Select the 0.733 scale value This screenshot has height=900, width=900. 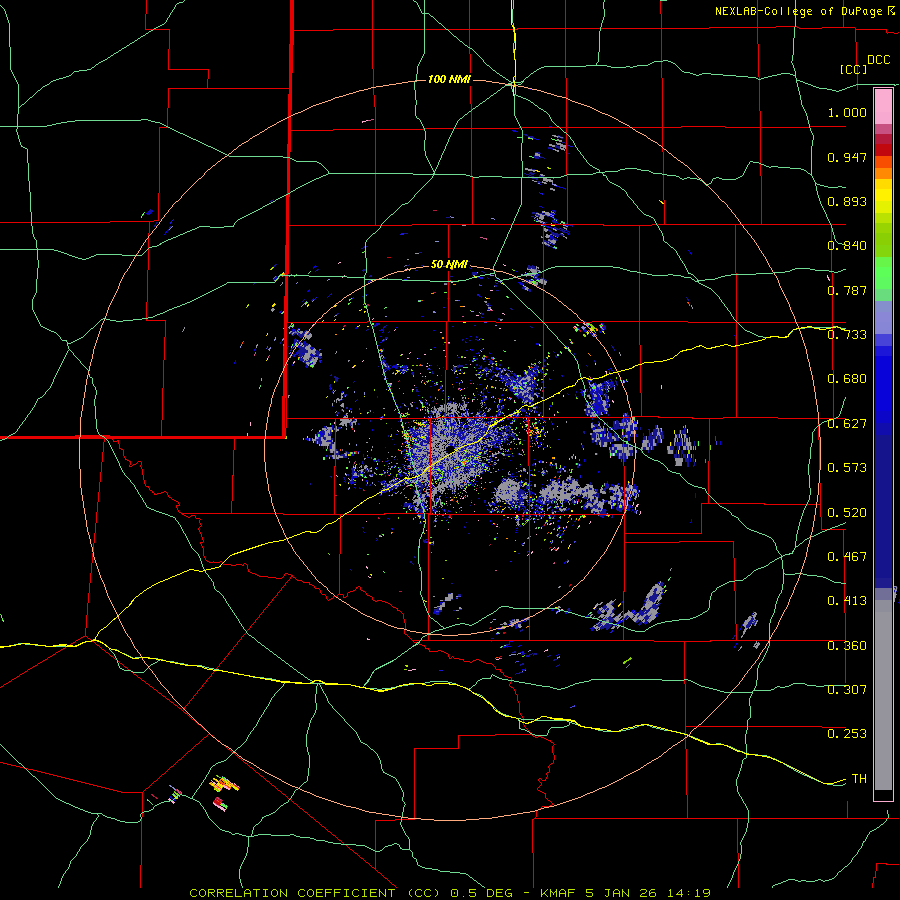click(x=847, y=335)
